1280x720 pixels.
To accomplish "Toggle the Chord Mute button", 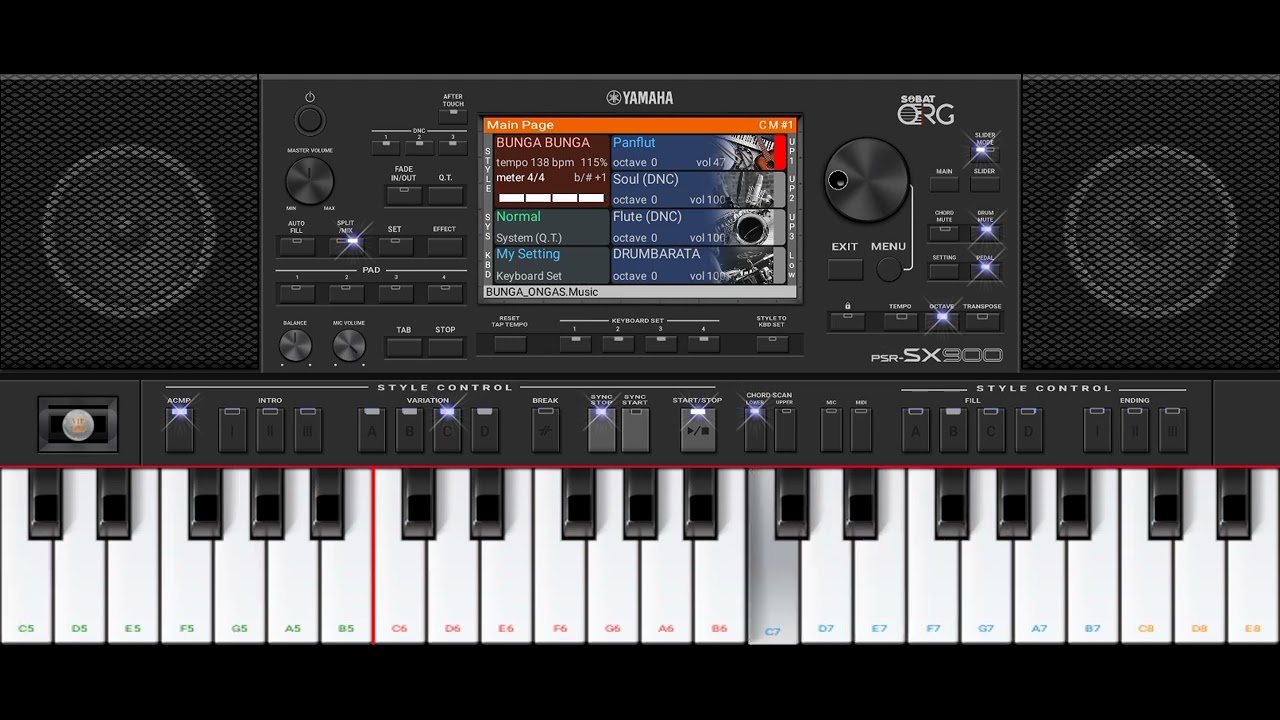I will [x=944, y=232].
